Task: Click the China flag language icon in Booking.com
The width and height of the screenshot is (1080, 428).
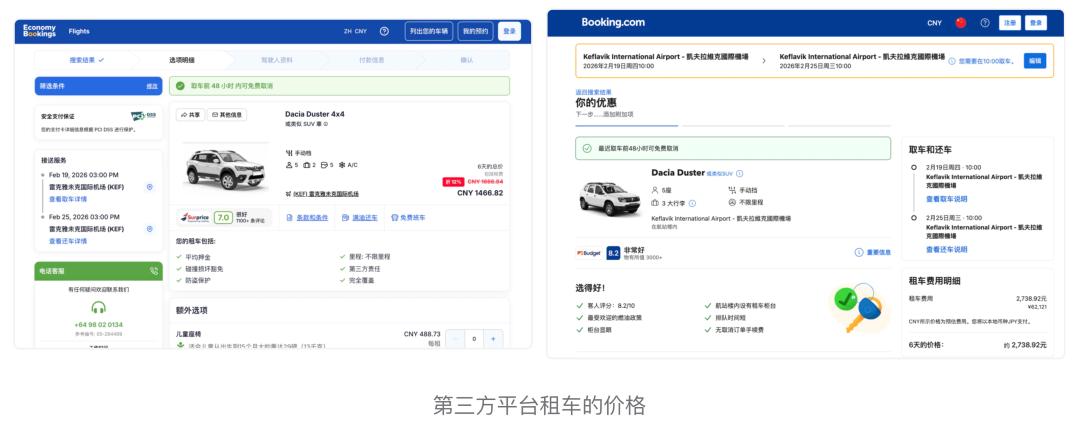Action: tap(961, 23)
